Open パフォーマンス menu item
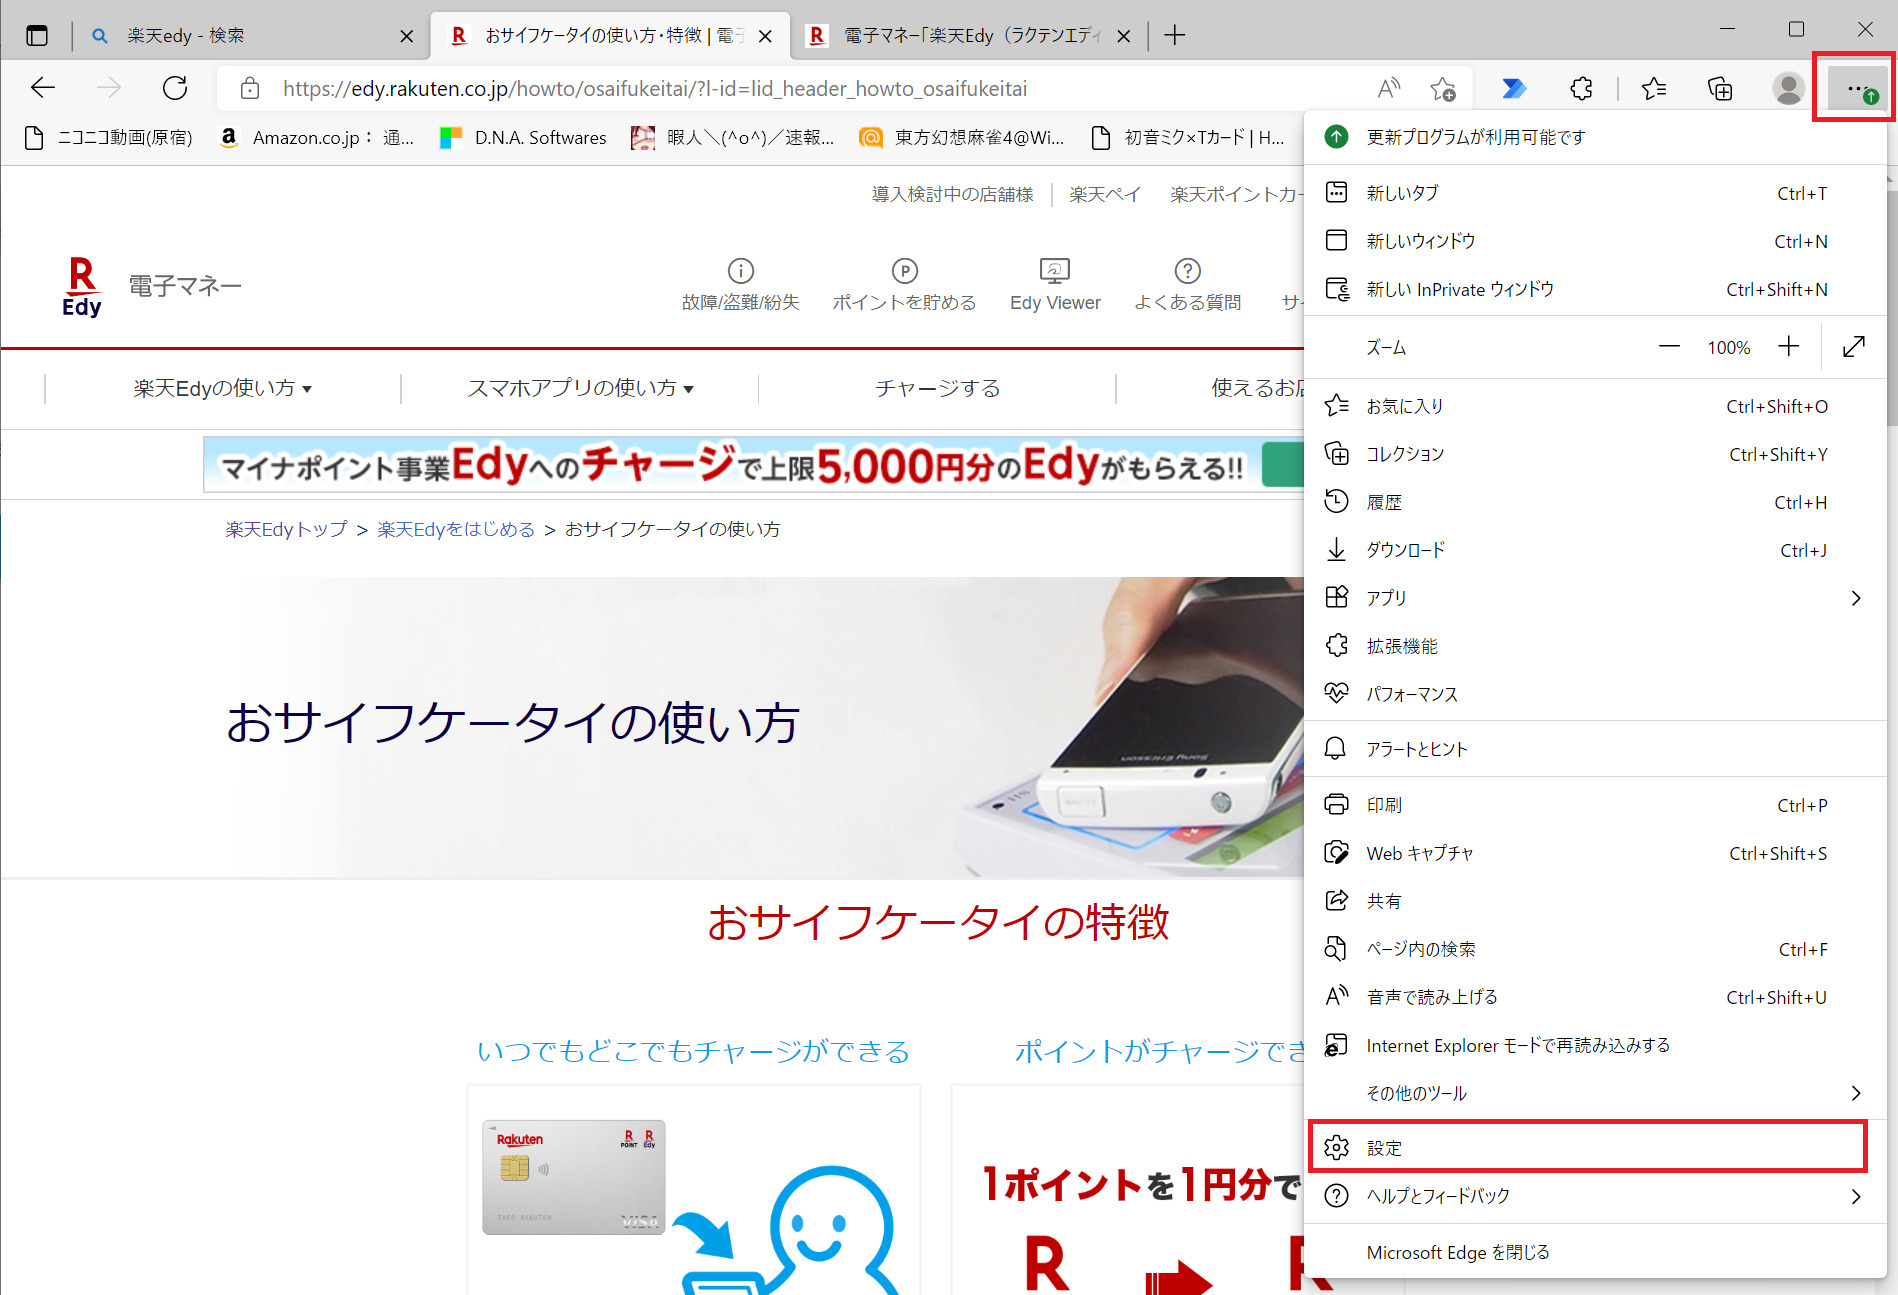This screenshot has height=1295, width=1898. [1596, 694]
